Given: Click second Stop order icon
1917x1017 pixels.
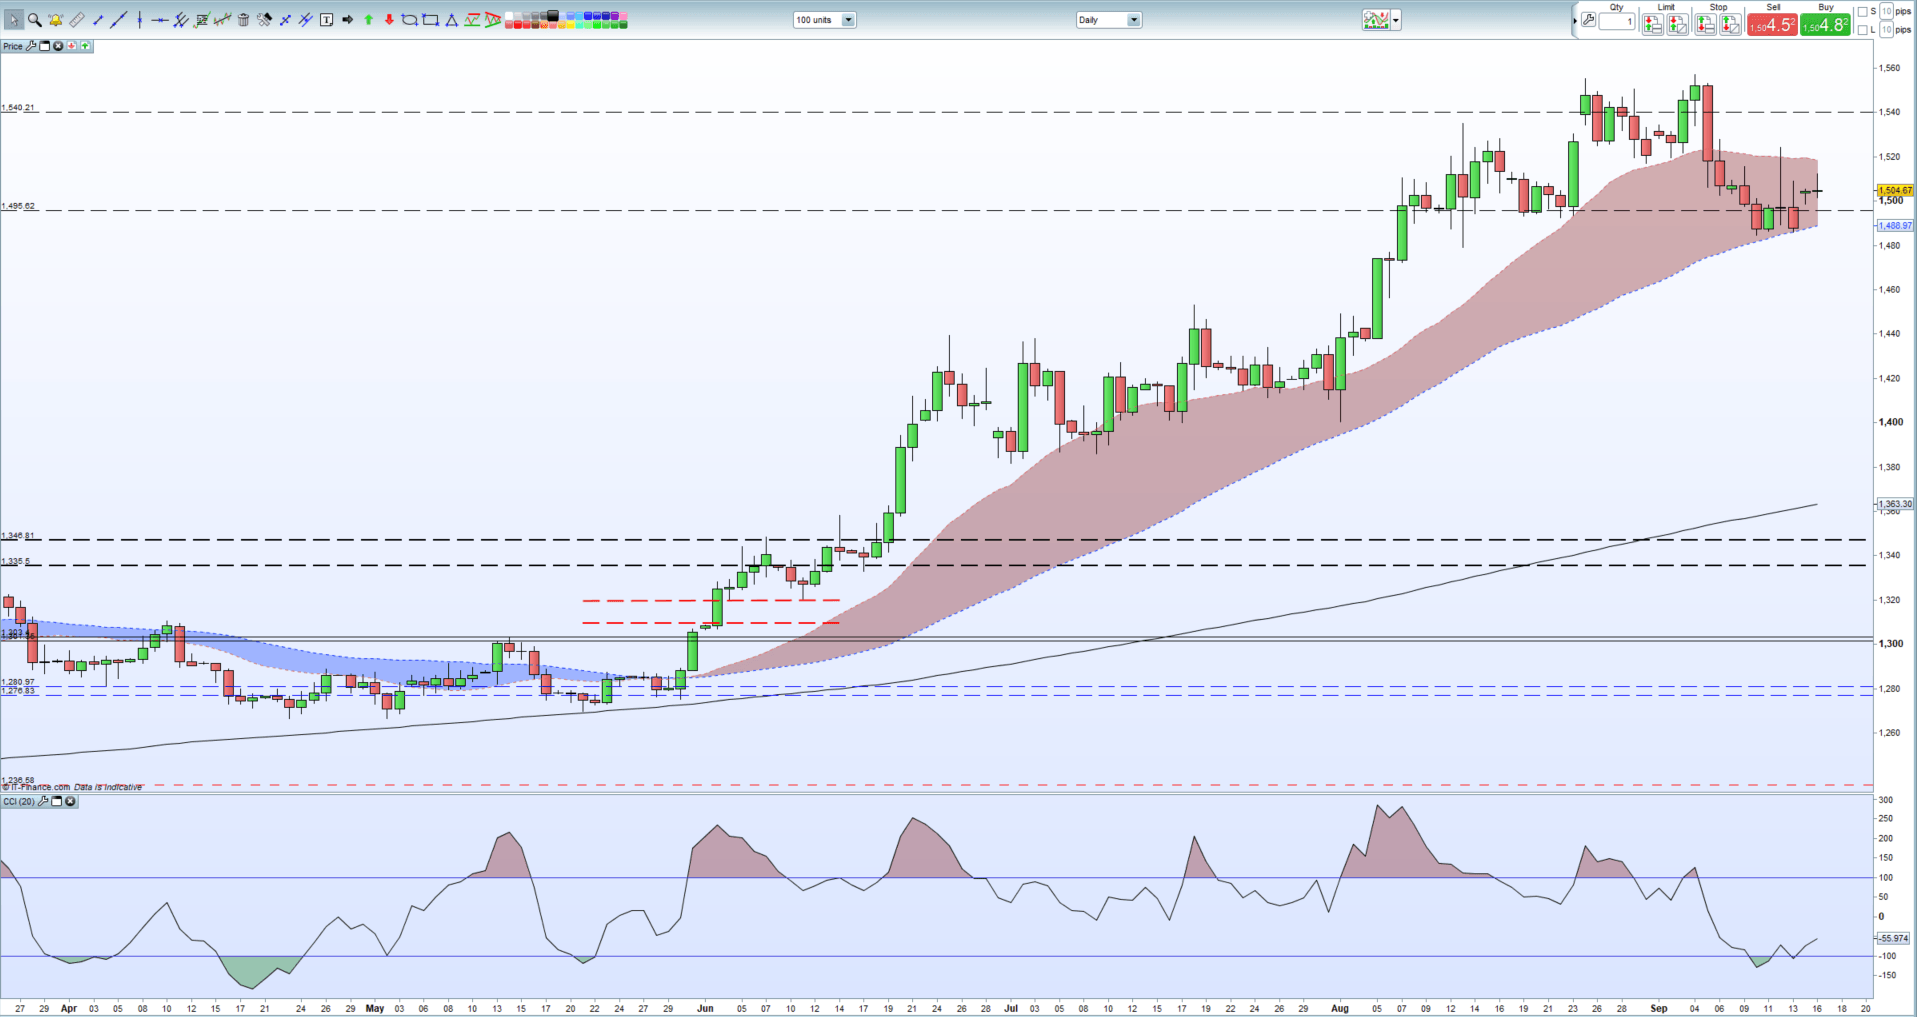Looking at the screenshot, I should 1730,24.
